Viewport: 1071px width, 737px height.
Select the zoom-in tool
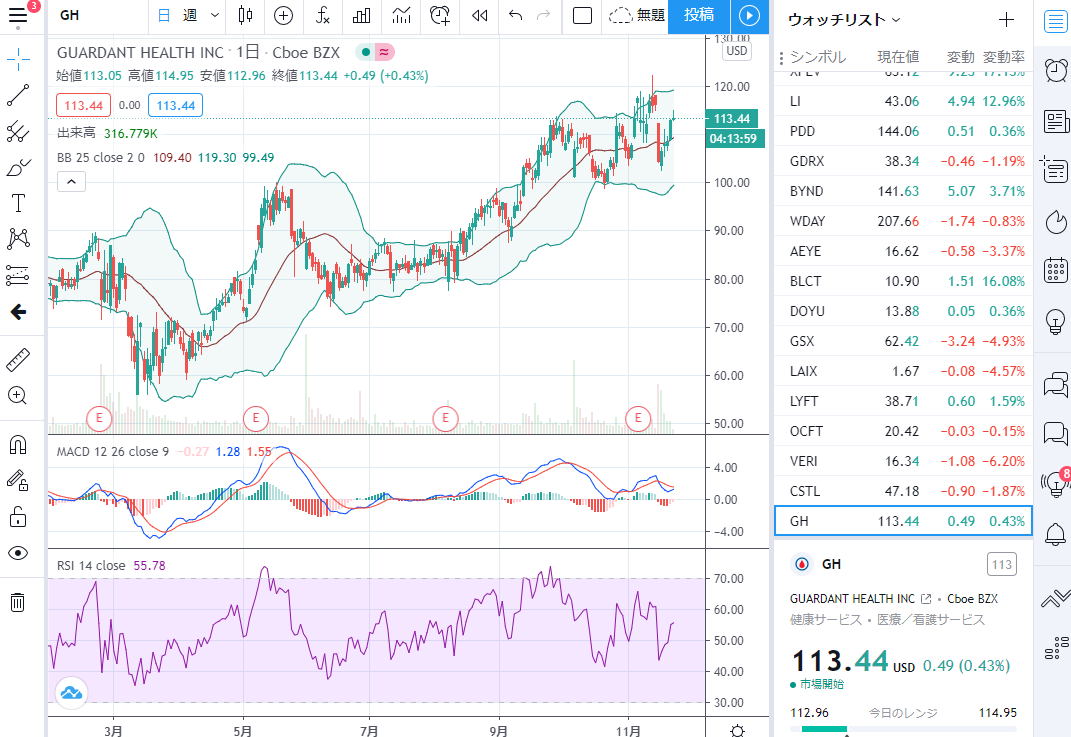click(x=18, y=395)
